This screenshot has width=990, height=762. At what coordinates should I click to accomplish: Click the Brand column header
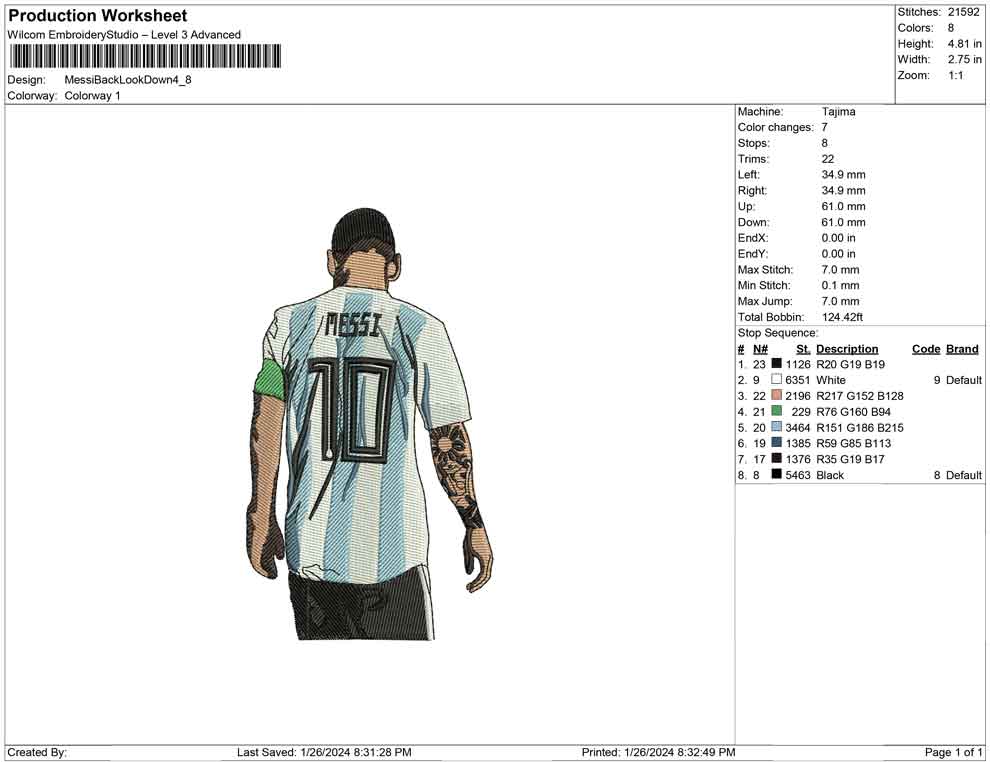pyautogui.click(x=962, y=349)
